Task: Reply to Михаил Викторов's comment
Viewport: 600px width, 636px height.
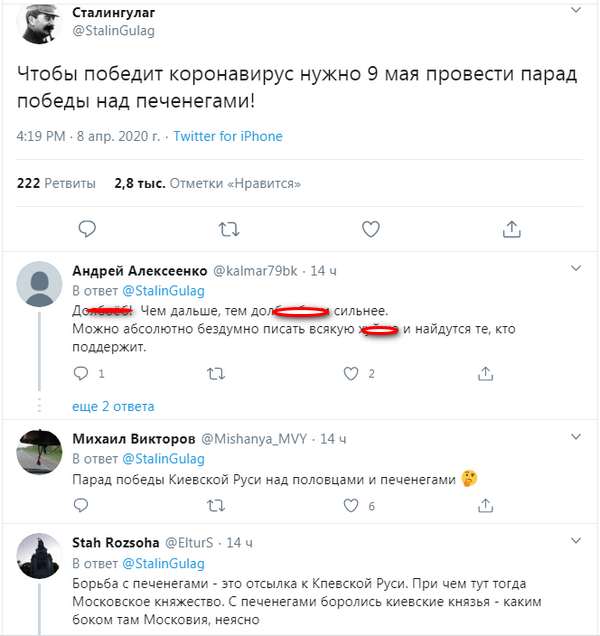Action: (83, 506)
